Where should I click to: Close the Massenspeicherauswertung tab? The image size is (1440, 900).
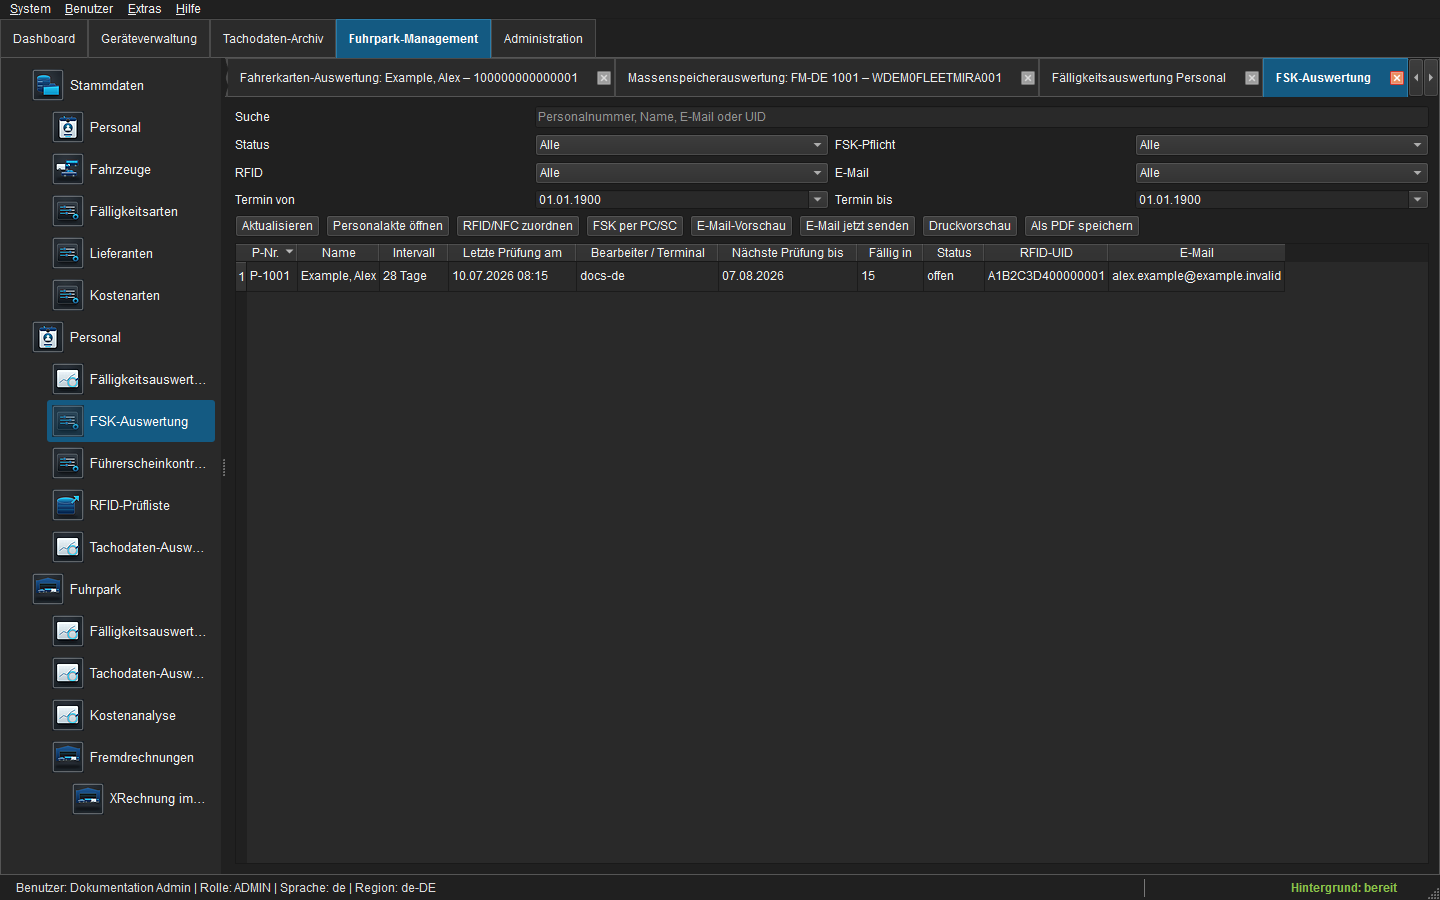1028,78
